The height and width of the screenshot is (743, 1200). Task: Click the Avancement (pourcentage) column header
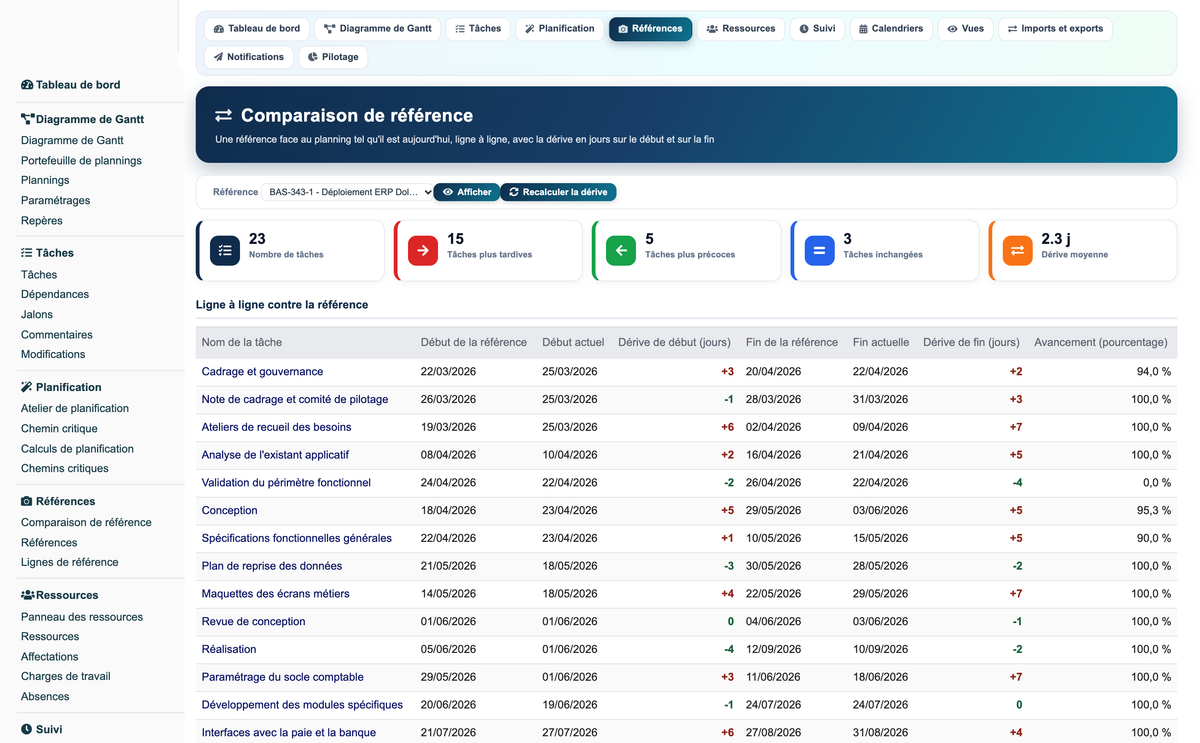[1101, 342]
